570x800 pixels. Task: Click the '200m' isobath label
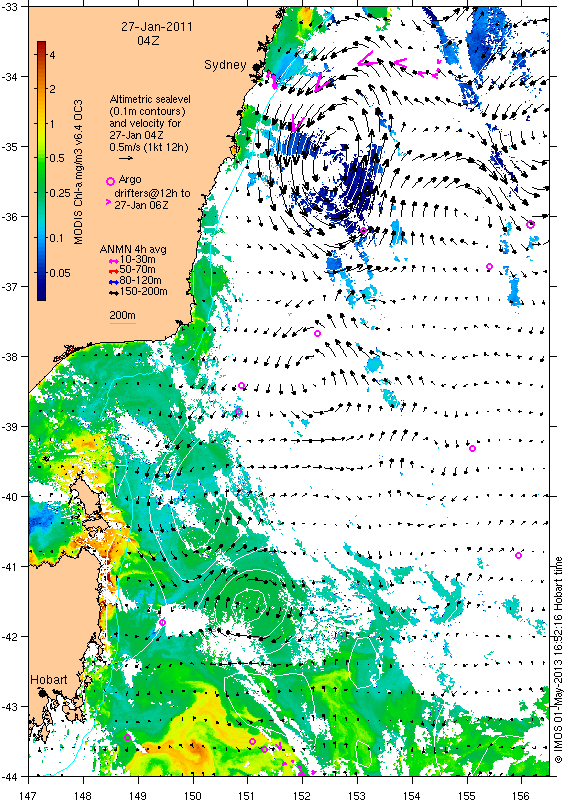click(x=122, y=315)
